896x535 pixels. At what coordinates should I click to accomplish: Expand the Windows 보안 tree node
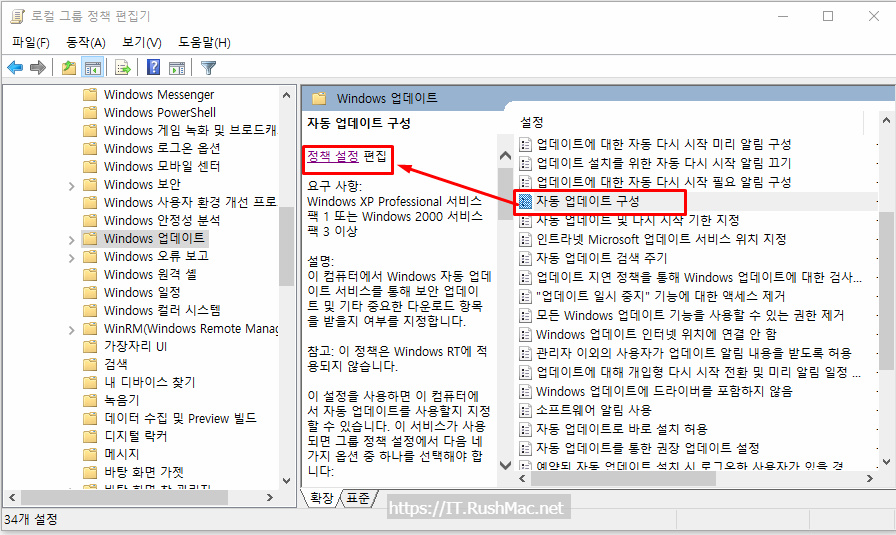(71, 186)
